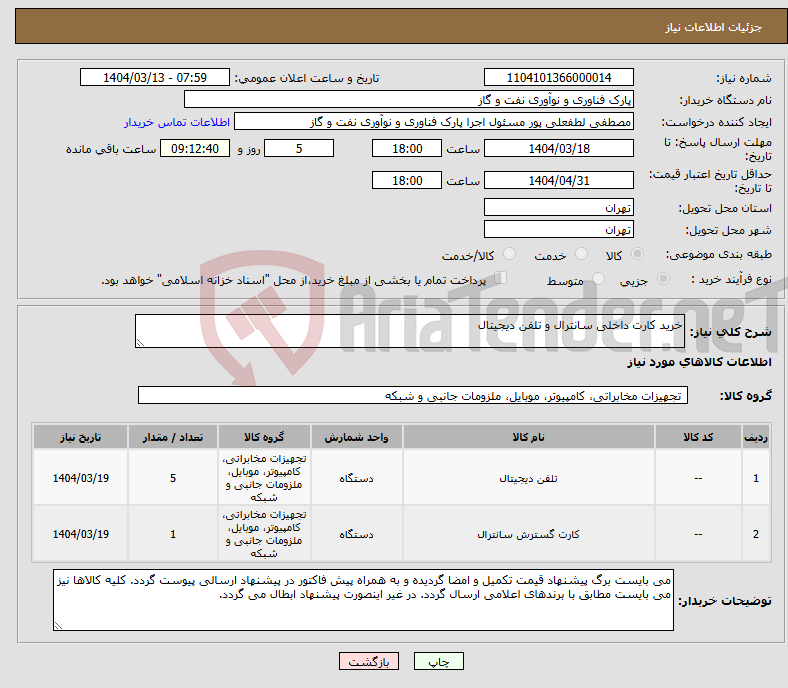Click the تعداد / مقدار column header
This screenshot has height=688, width=788.
click(173, 437)
